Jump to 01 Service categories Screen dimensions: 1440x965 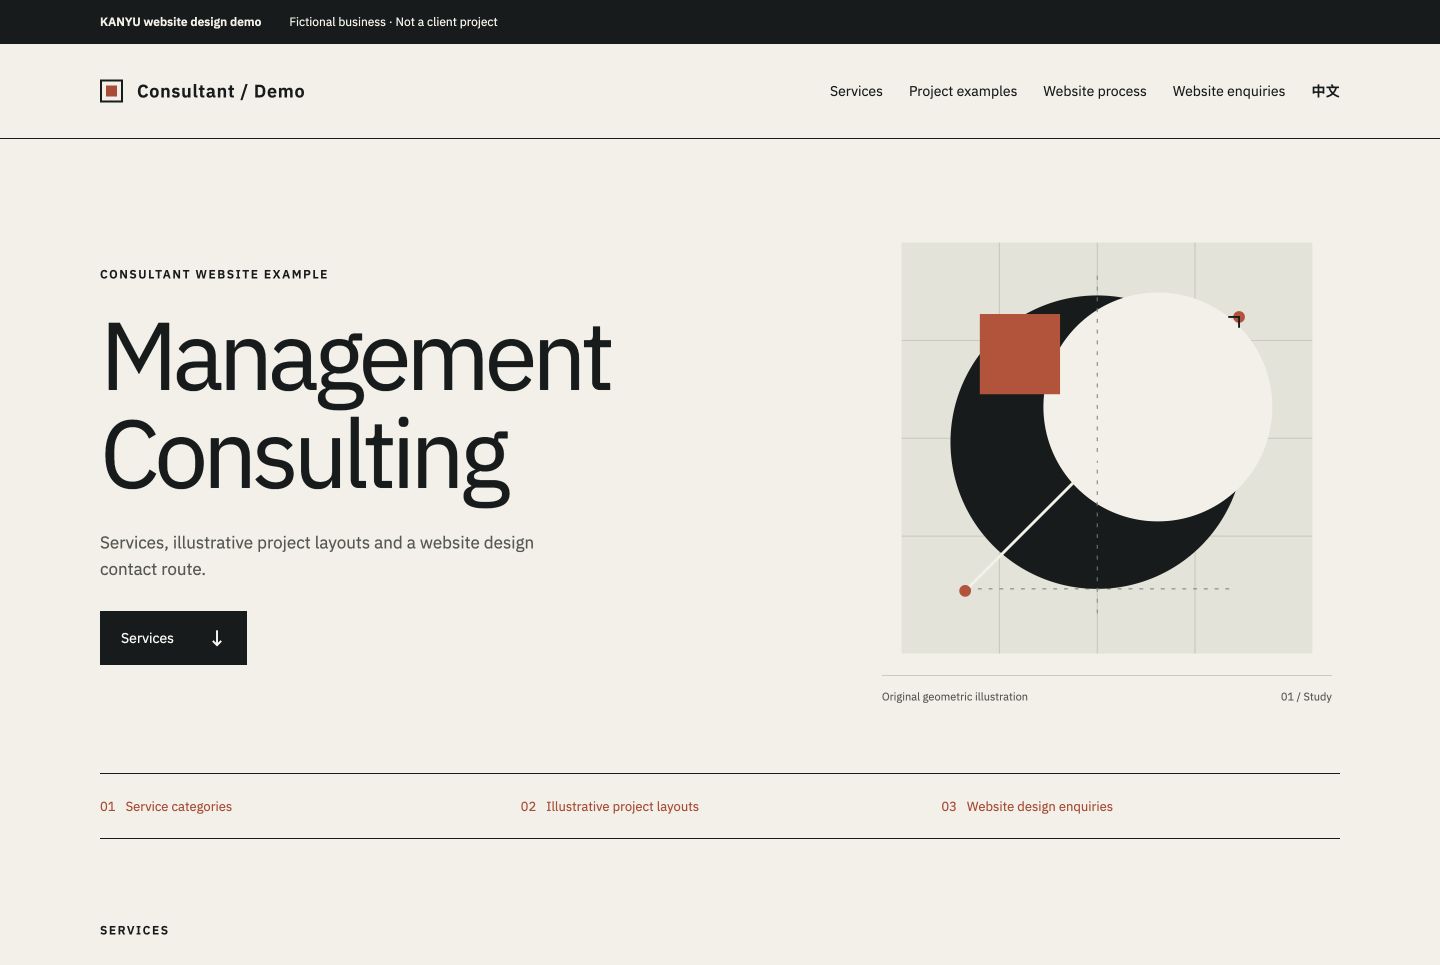(x=166, y=806)
